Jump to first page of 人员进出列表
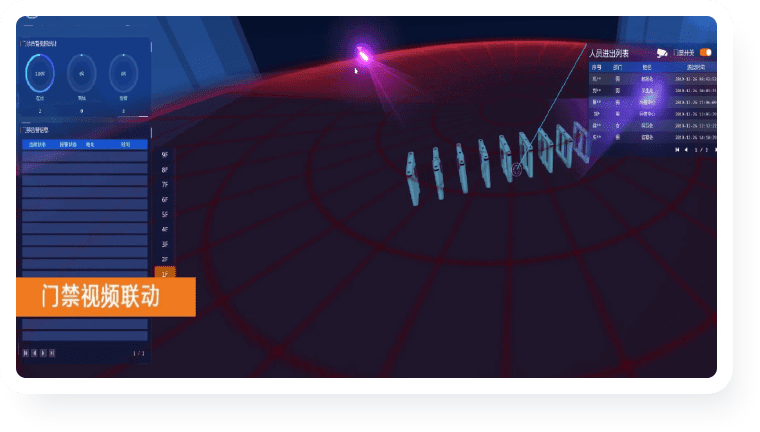Viewport: 760px width, 432px height. tap(677, 150)
